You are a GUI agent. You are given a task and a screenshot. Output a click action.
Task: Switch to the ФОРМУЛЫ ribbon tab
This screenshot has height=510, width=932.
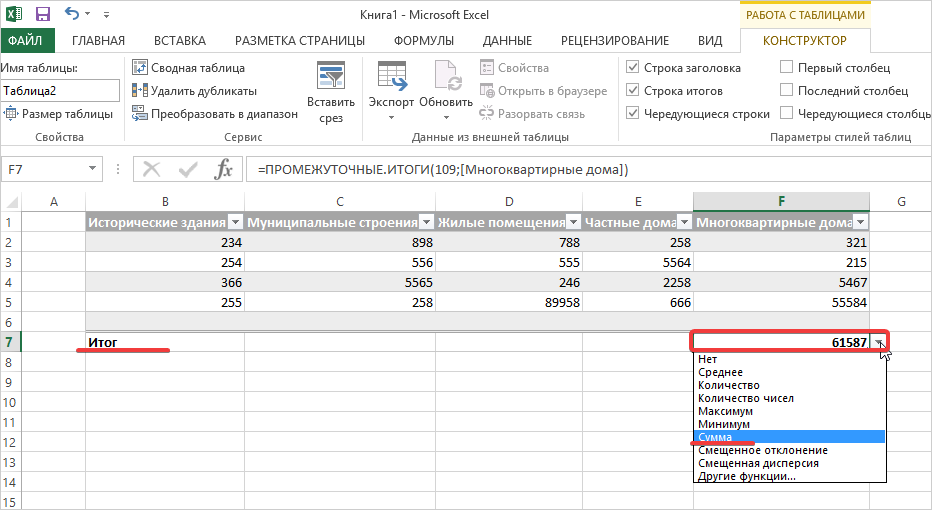(x=424, y=41)
